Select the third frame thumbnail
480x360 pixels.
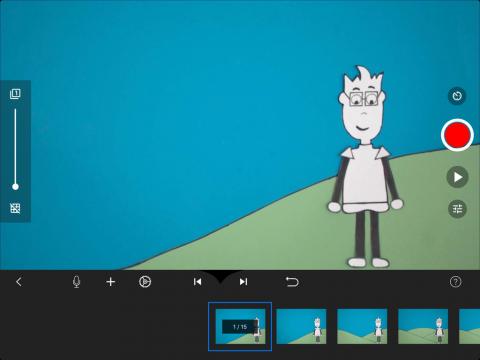point(362,326)
